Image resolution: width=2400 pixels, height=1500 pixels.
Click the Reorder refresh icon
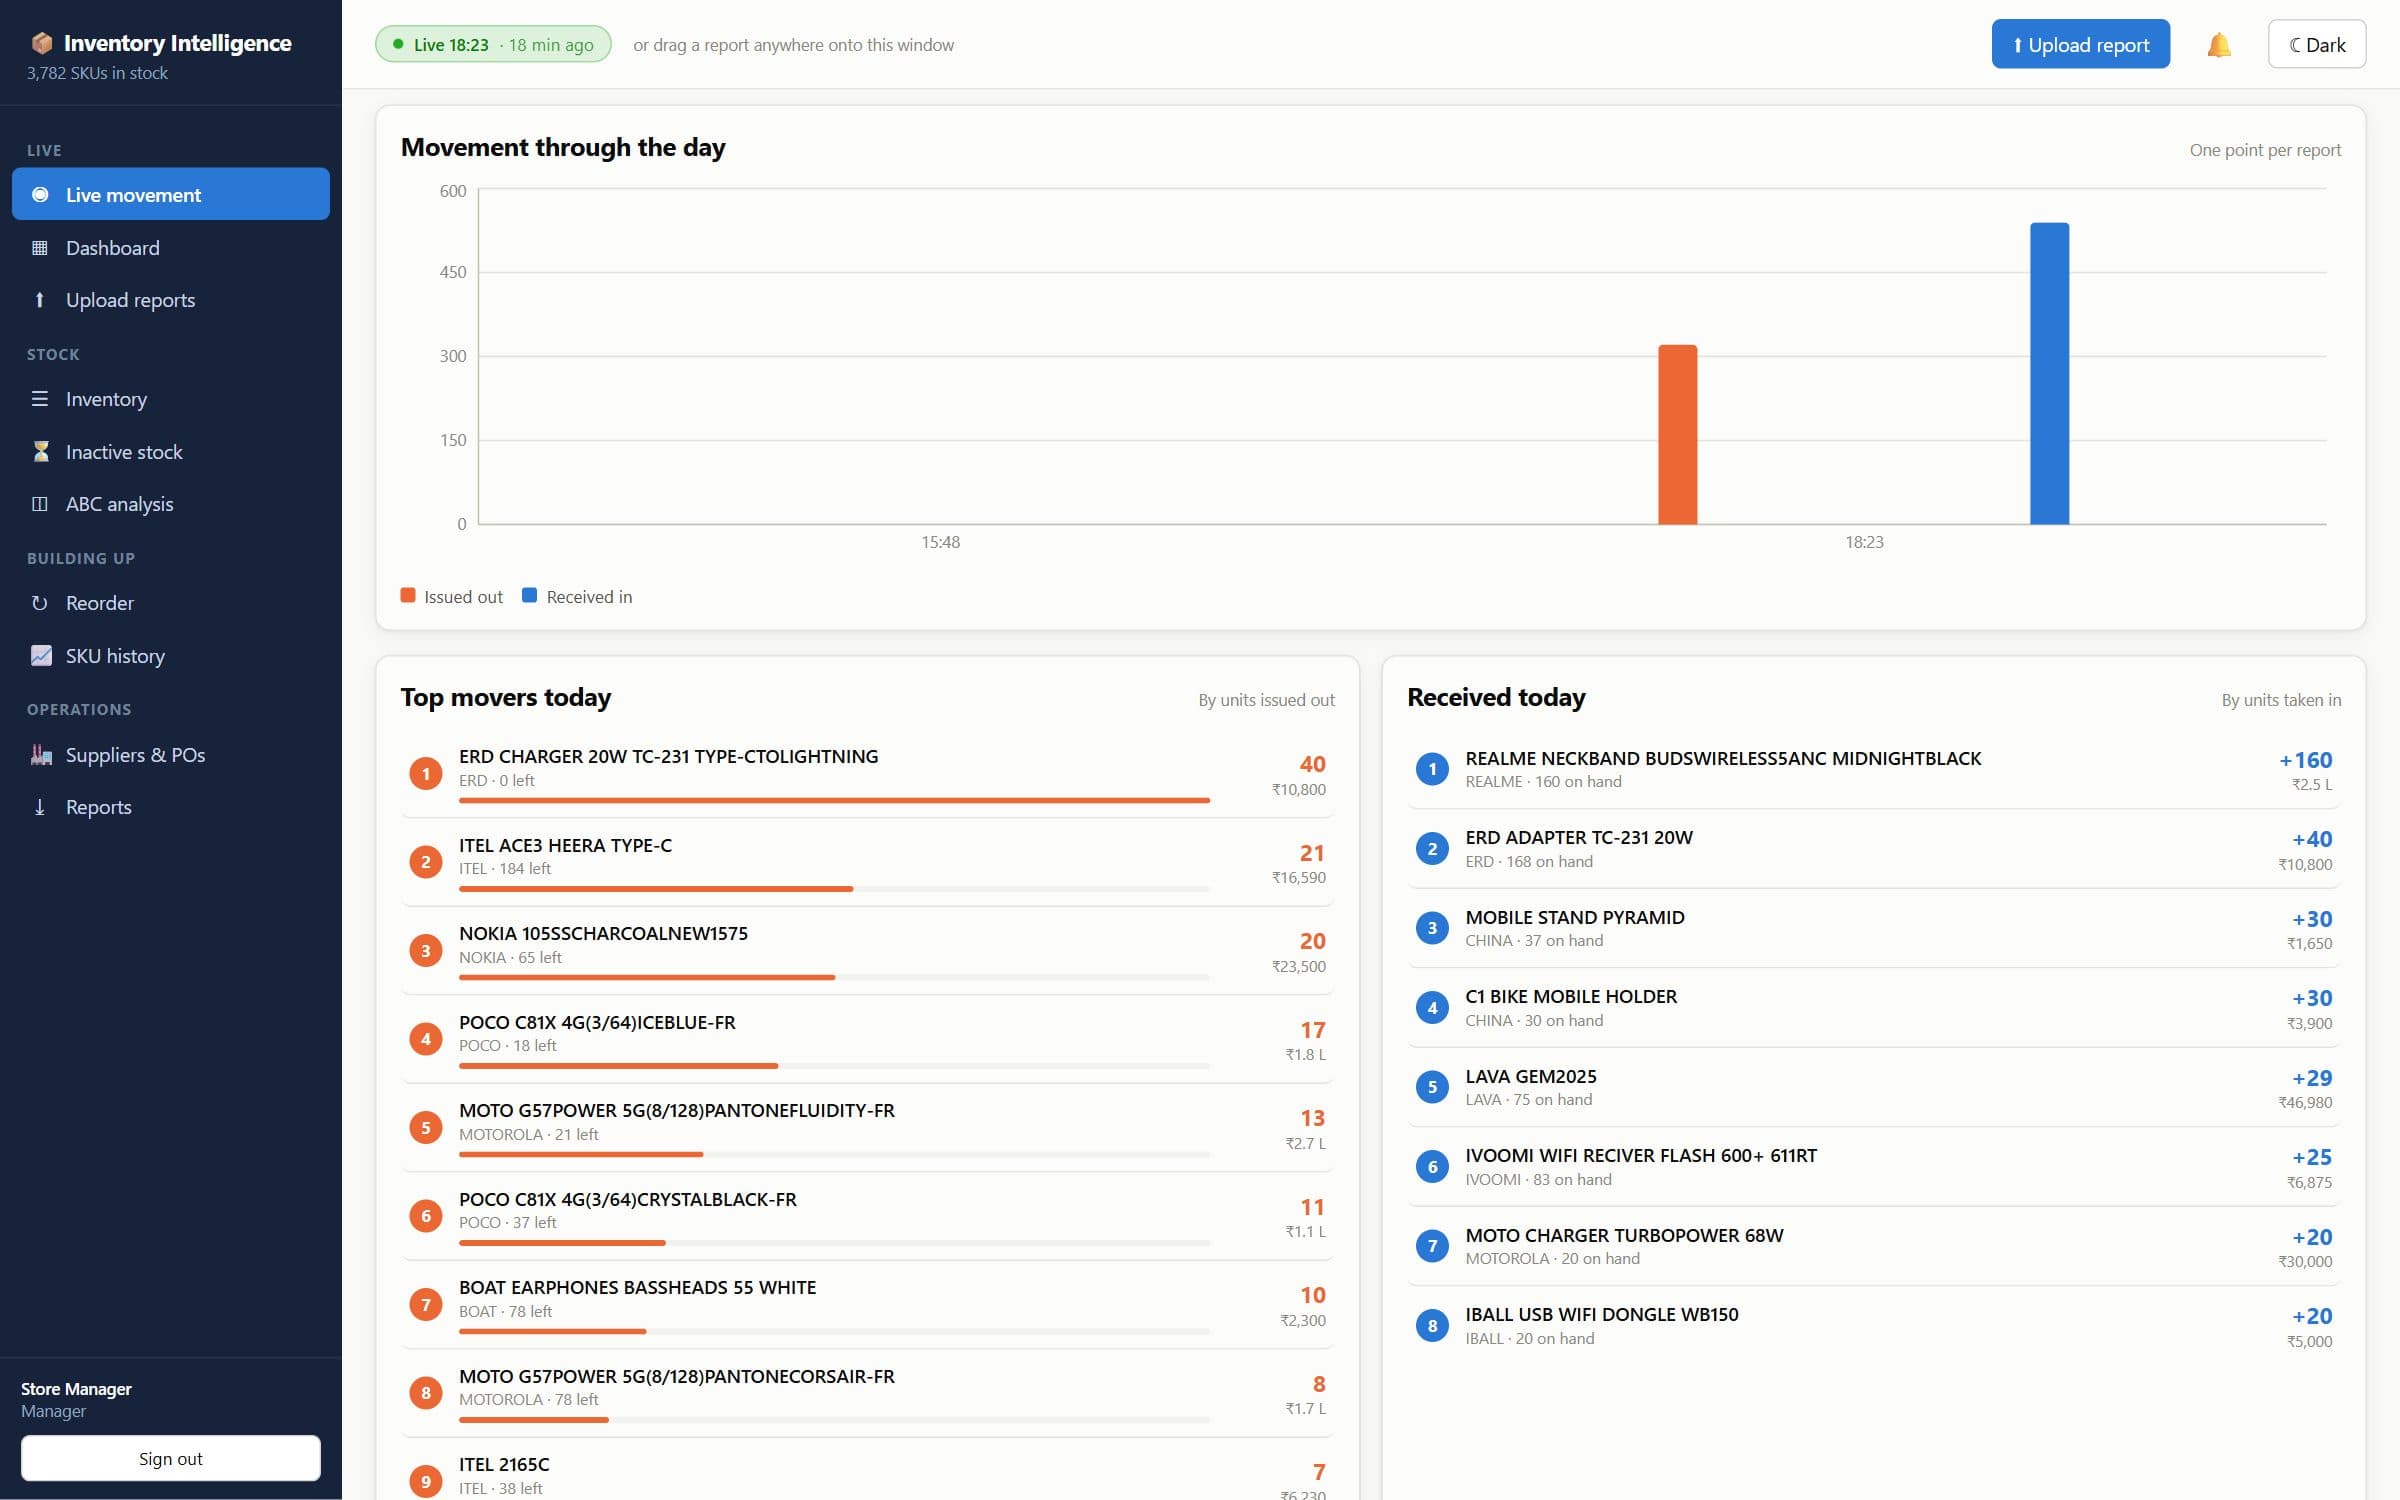40,603
